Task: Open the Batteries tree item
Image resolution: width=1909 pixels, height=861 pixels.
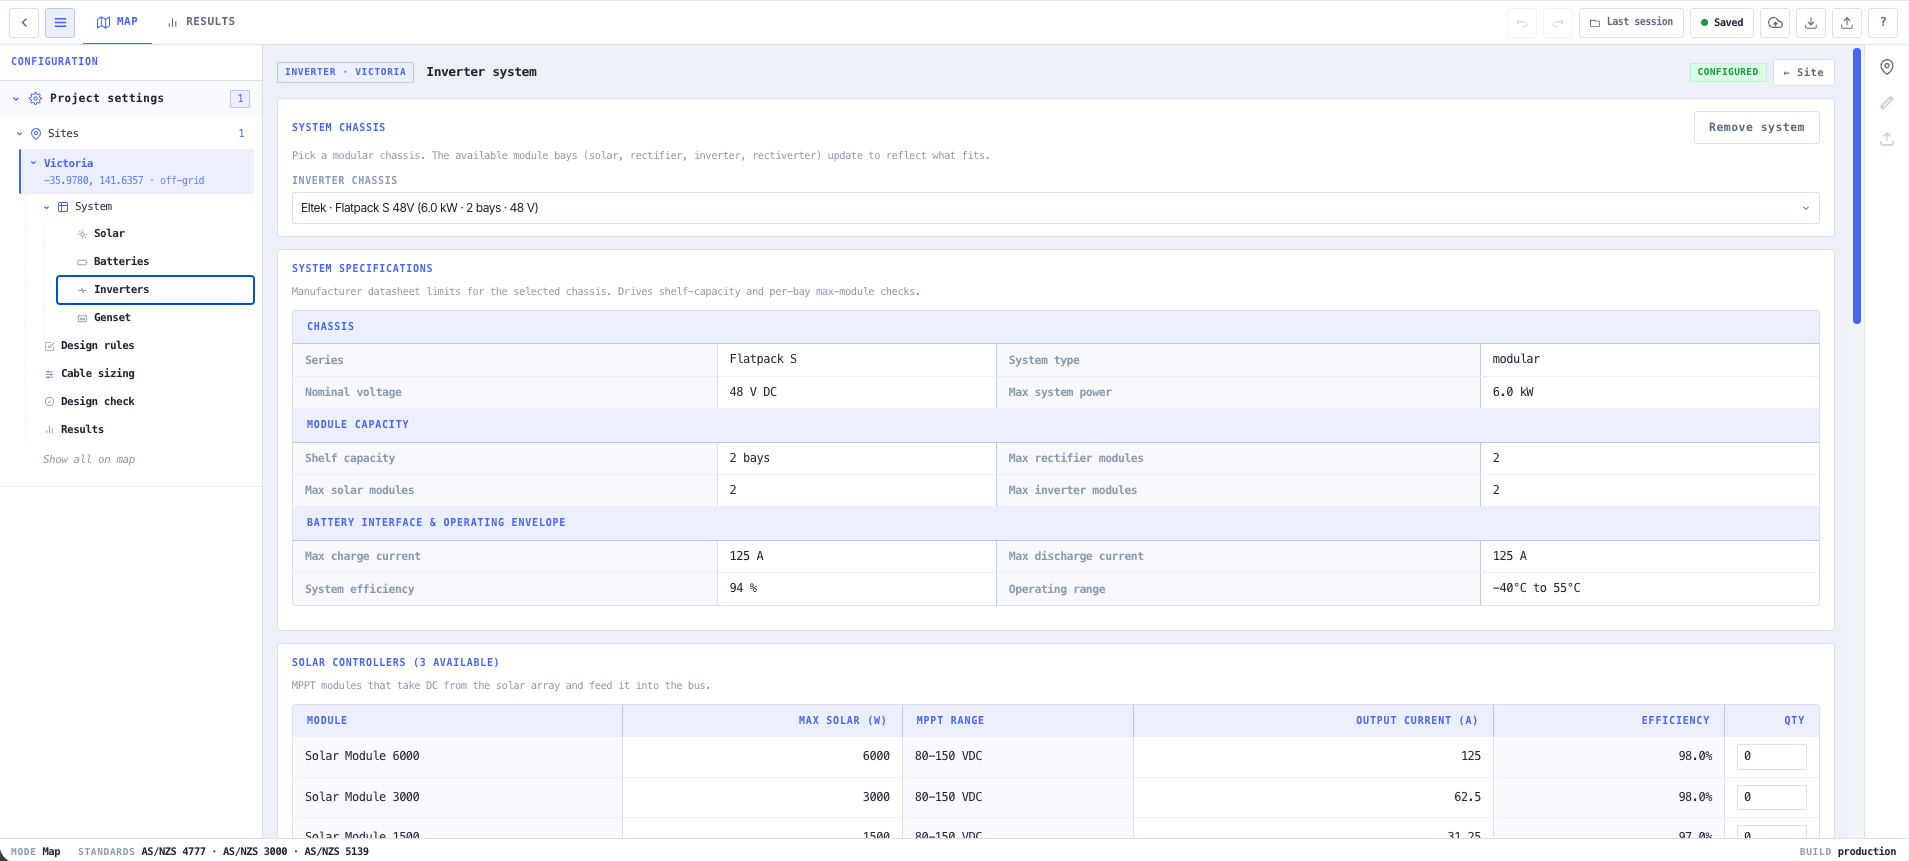Action: coord(155,262)
